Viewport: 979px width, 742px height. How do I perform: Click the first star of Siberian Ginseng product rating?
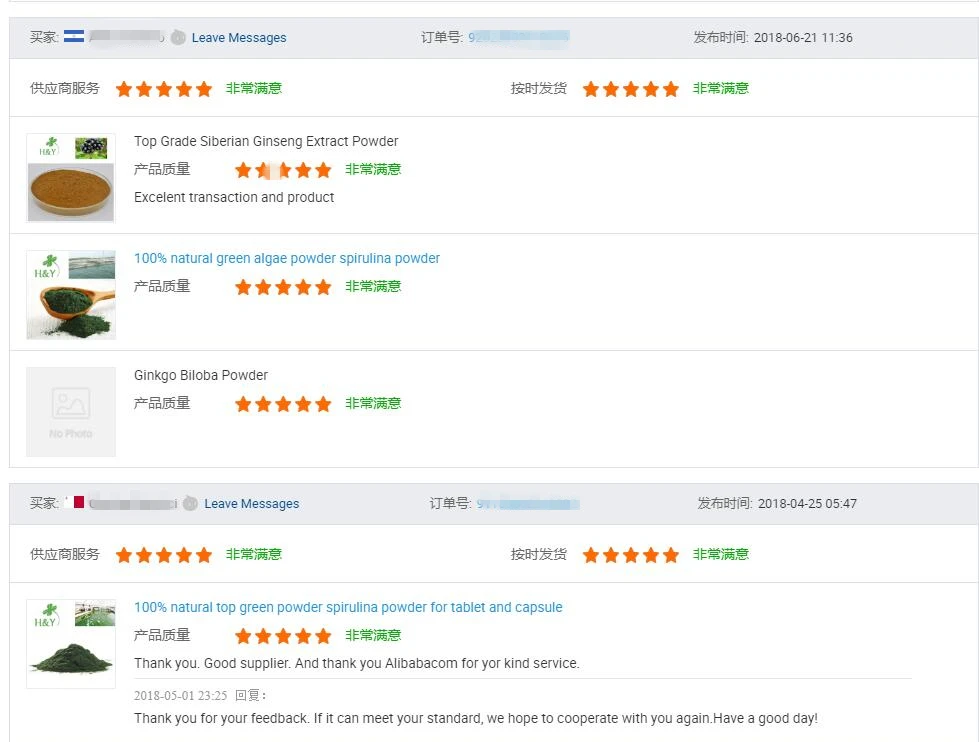pyautogui.click(x=243, y=170)
